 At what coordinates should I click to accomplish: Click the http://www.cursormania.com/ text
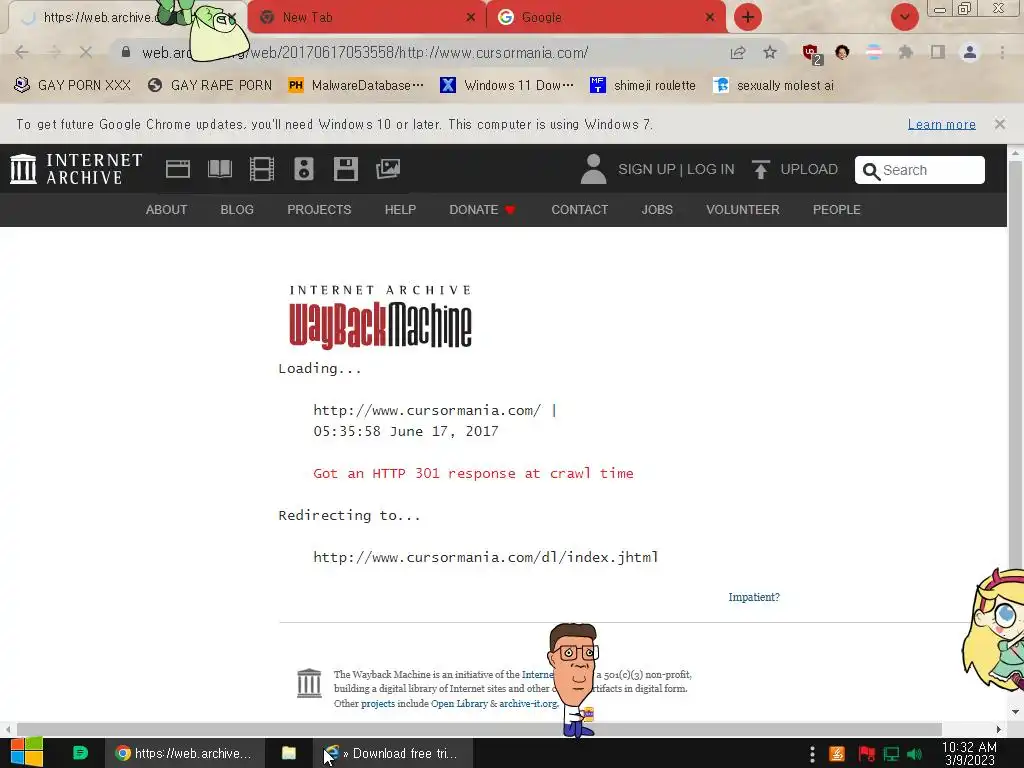click(427, 410)
